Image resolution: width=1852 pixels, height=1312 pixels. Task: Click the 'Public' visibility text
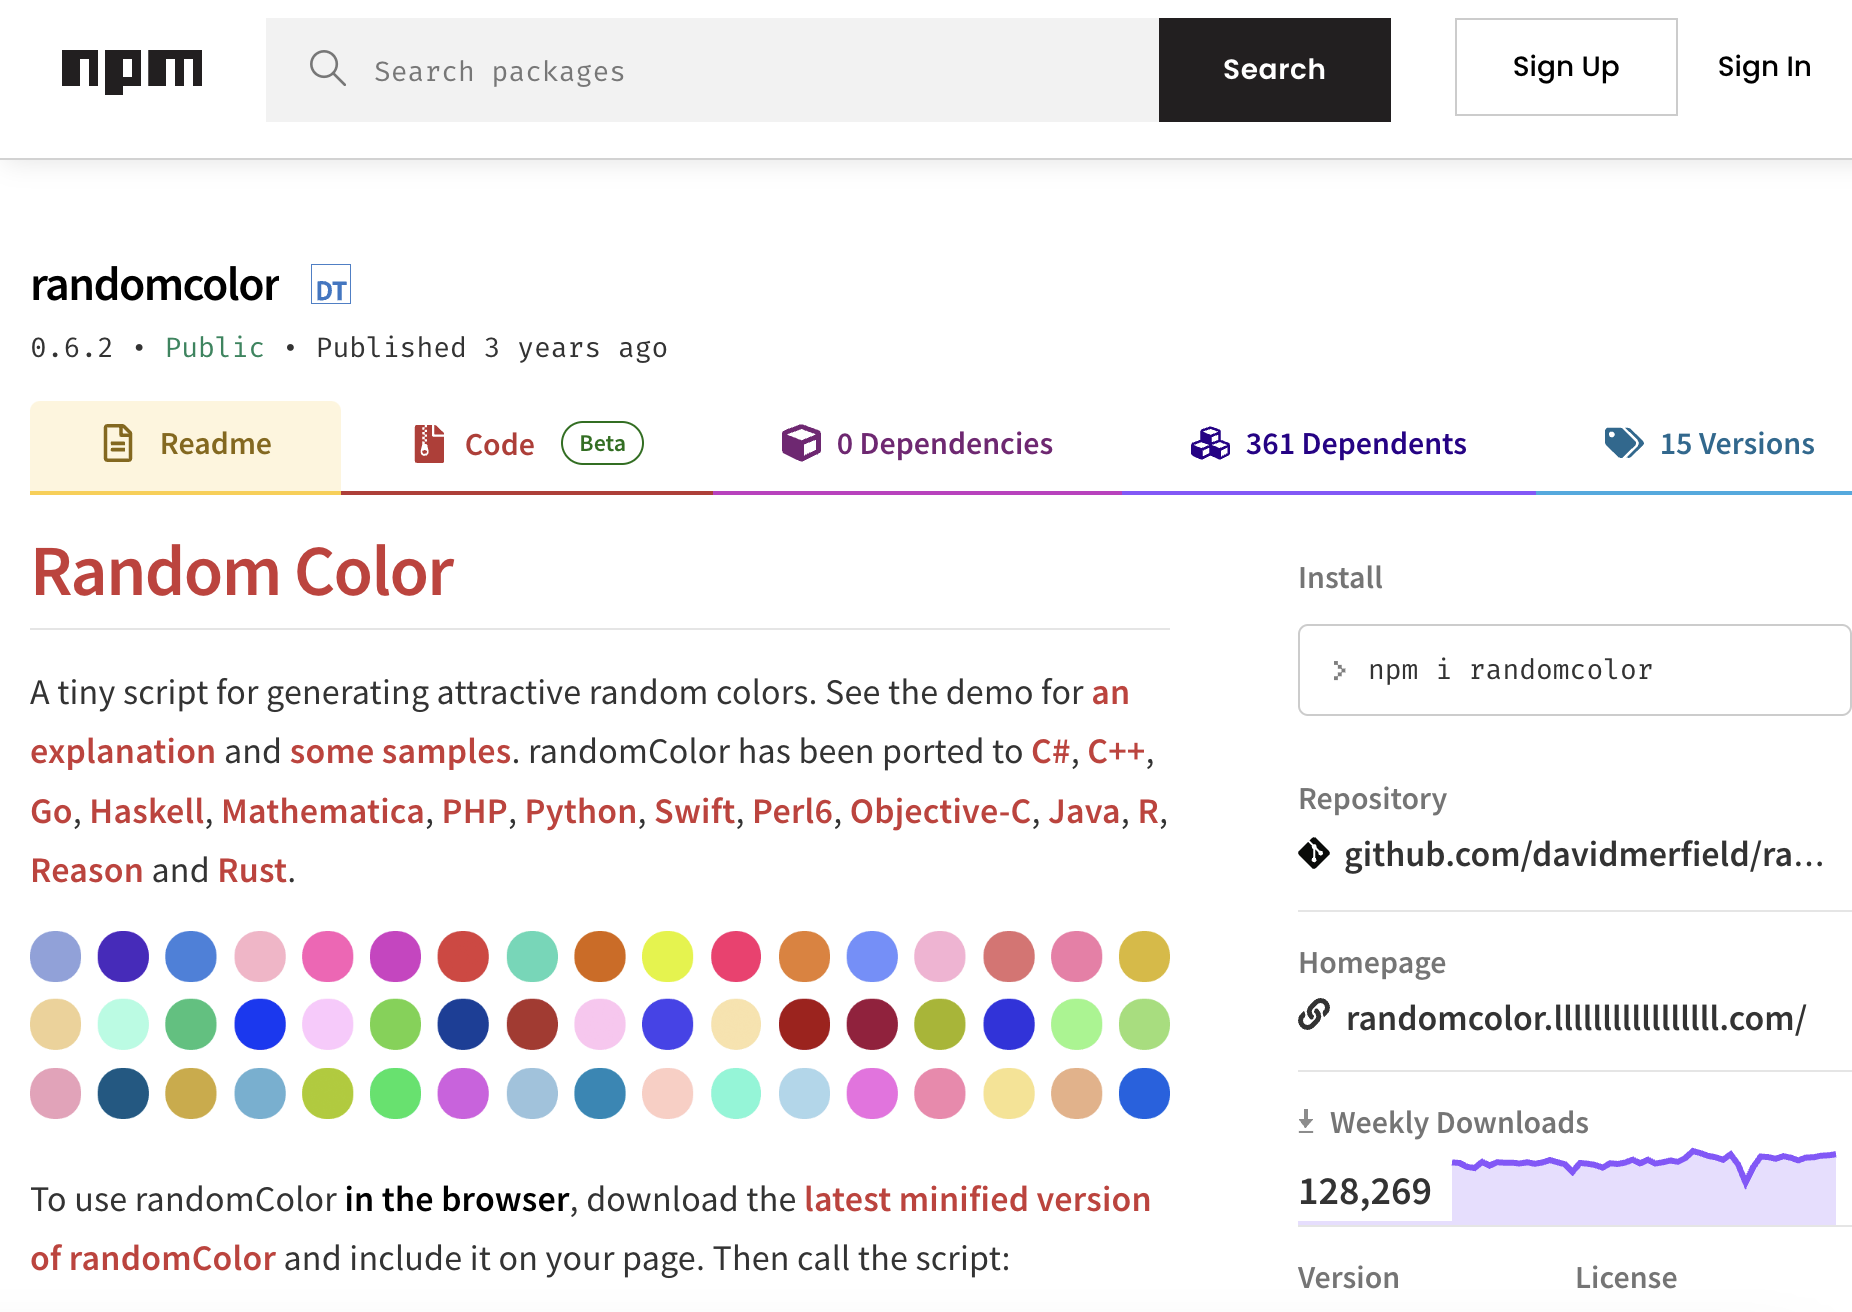215,348
